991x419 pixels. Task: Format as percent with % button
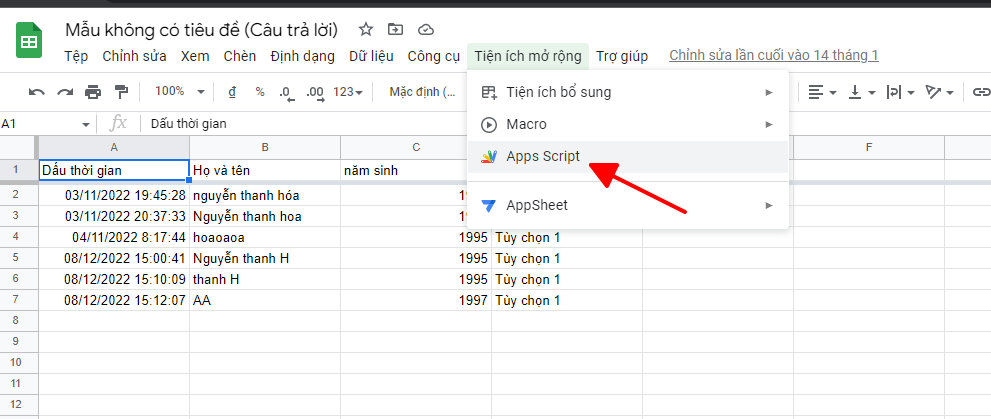(260, 92)
